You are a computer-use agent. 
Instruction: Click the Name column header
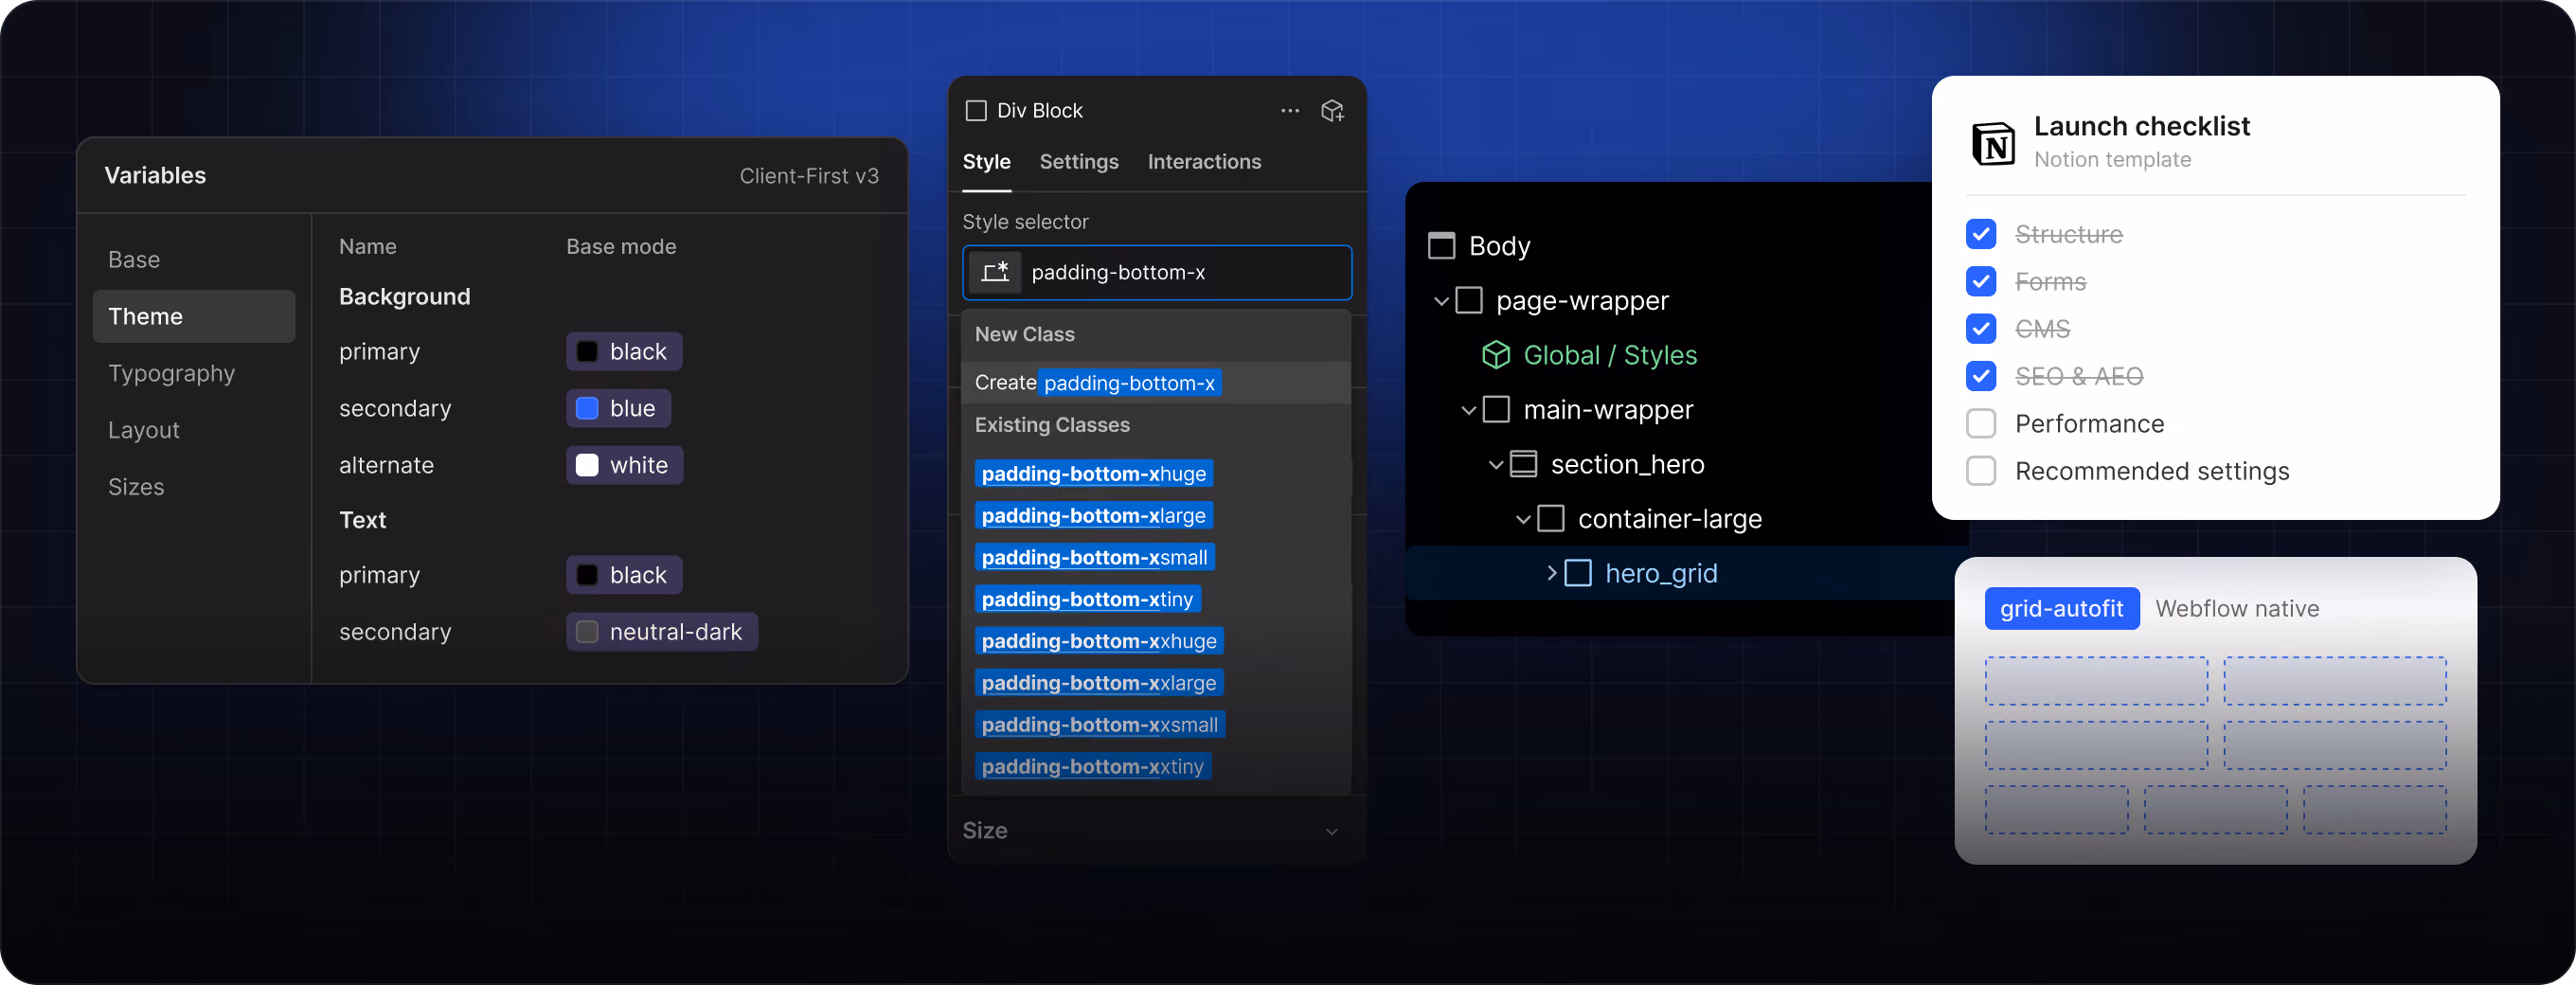pos(367,247)
